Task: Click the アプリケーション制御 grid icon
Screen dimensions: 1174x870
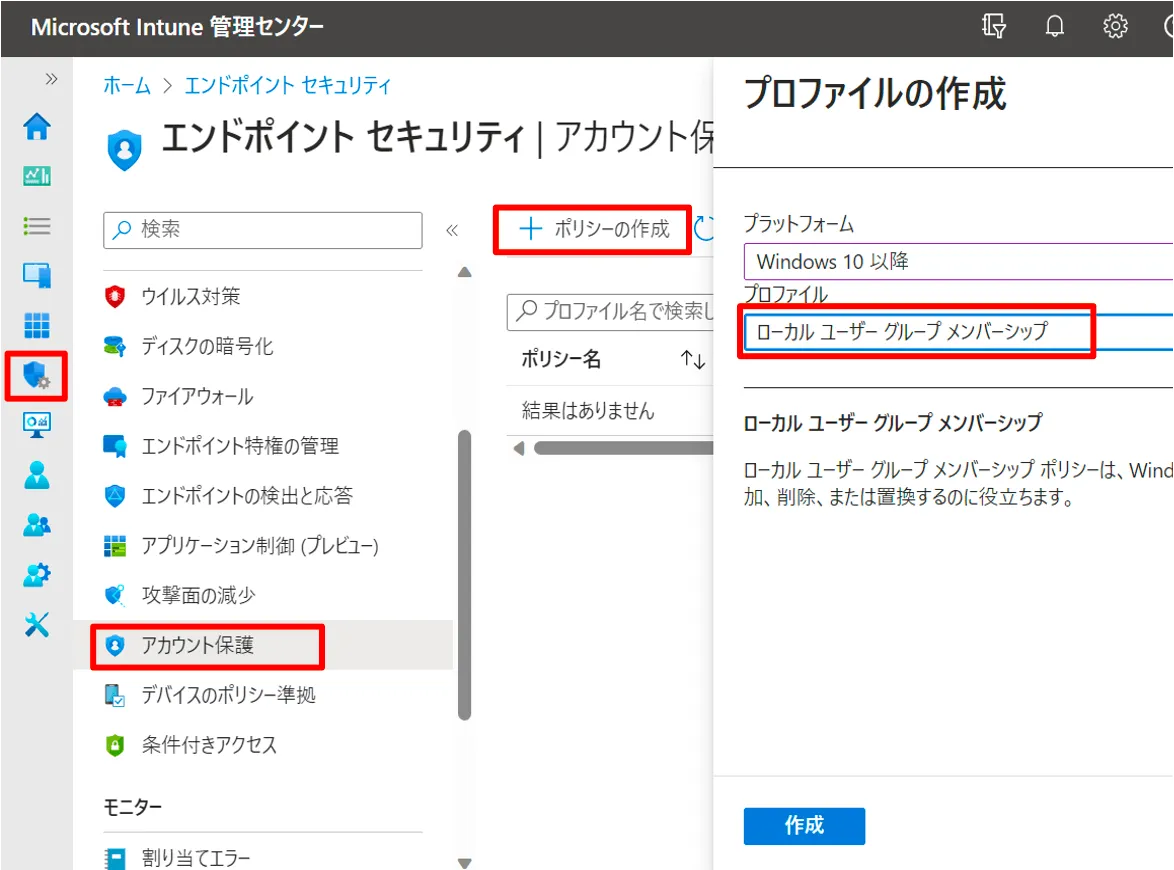Action: point(115,546)
